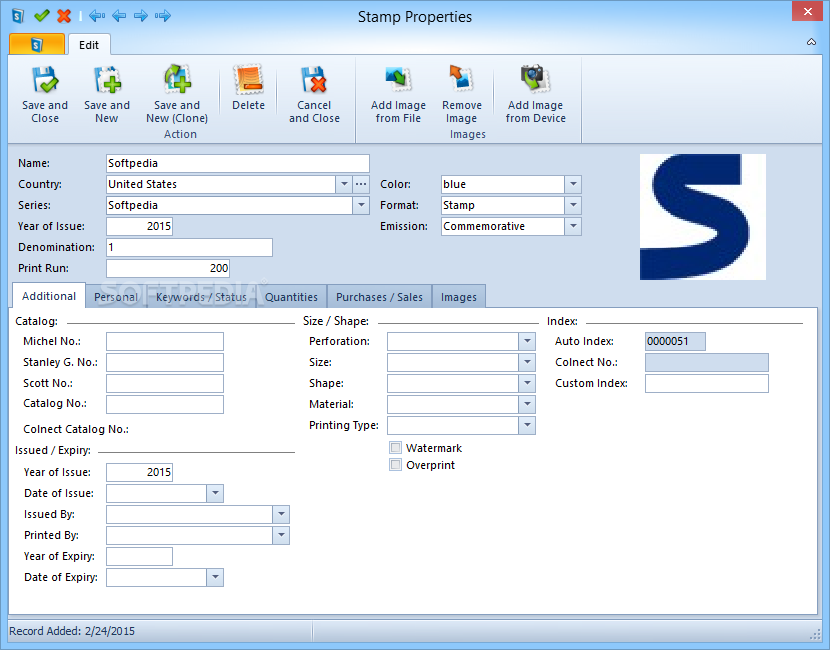Click the Michel No. input field
This screenshot has width=830, height=650.
(x=165, y=341)
